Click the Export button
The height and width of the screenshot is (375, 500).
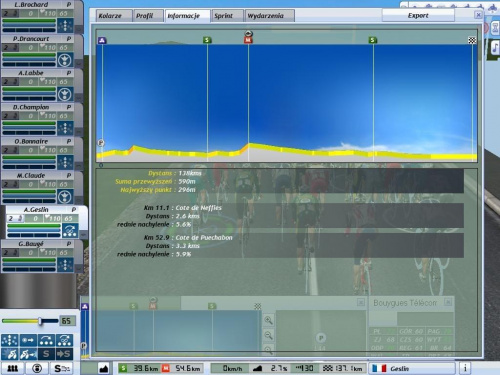pos(418,15)
